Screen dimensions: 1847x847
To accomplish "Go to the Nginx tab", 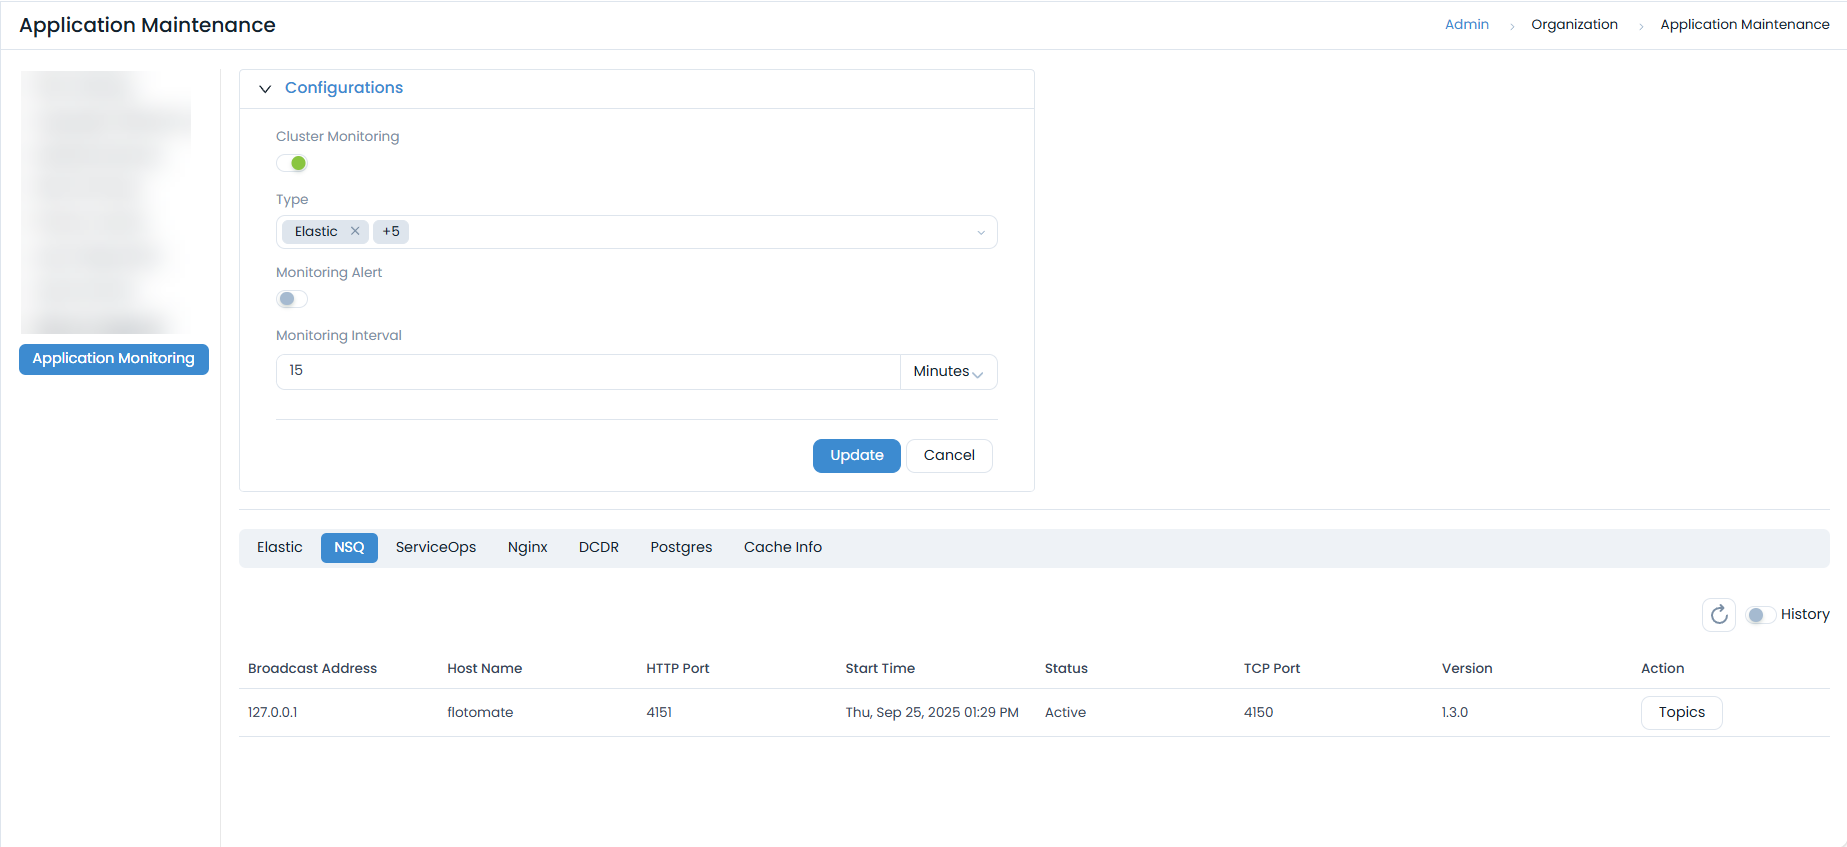I will pyautogui.click(x=527, y=548).
